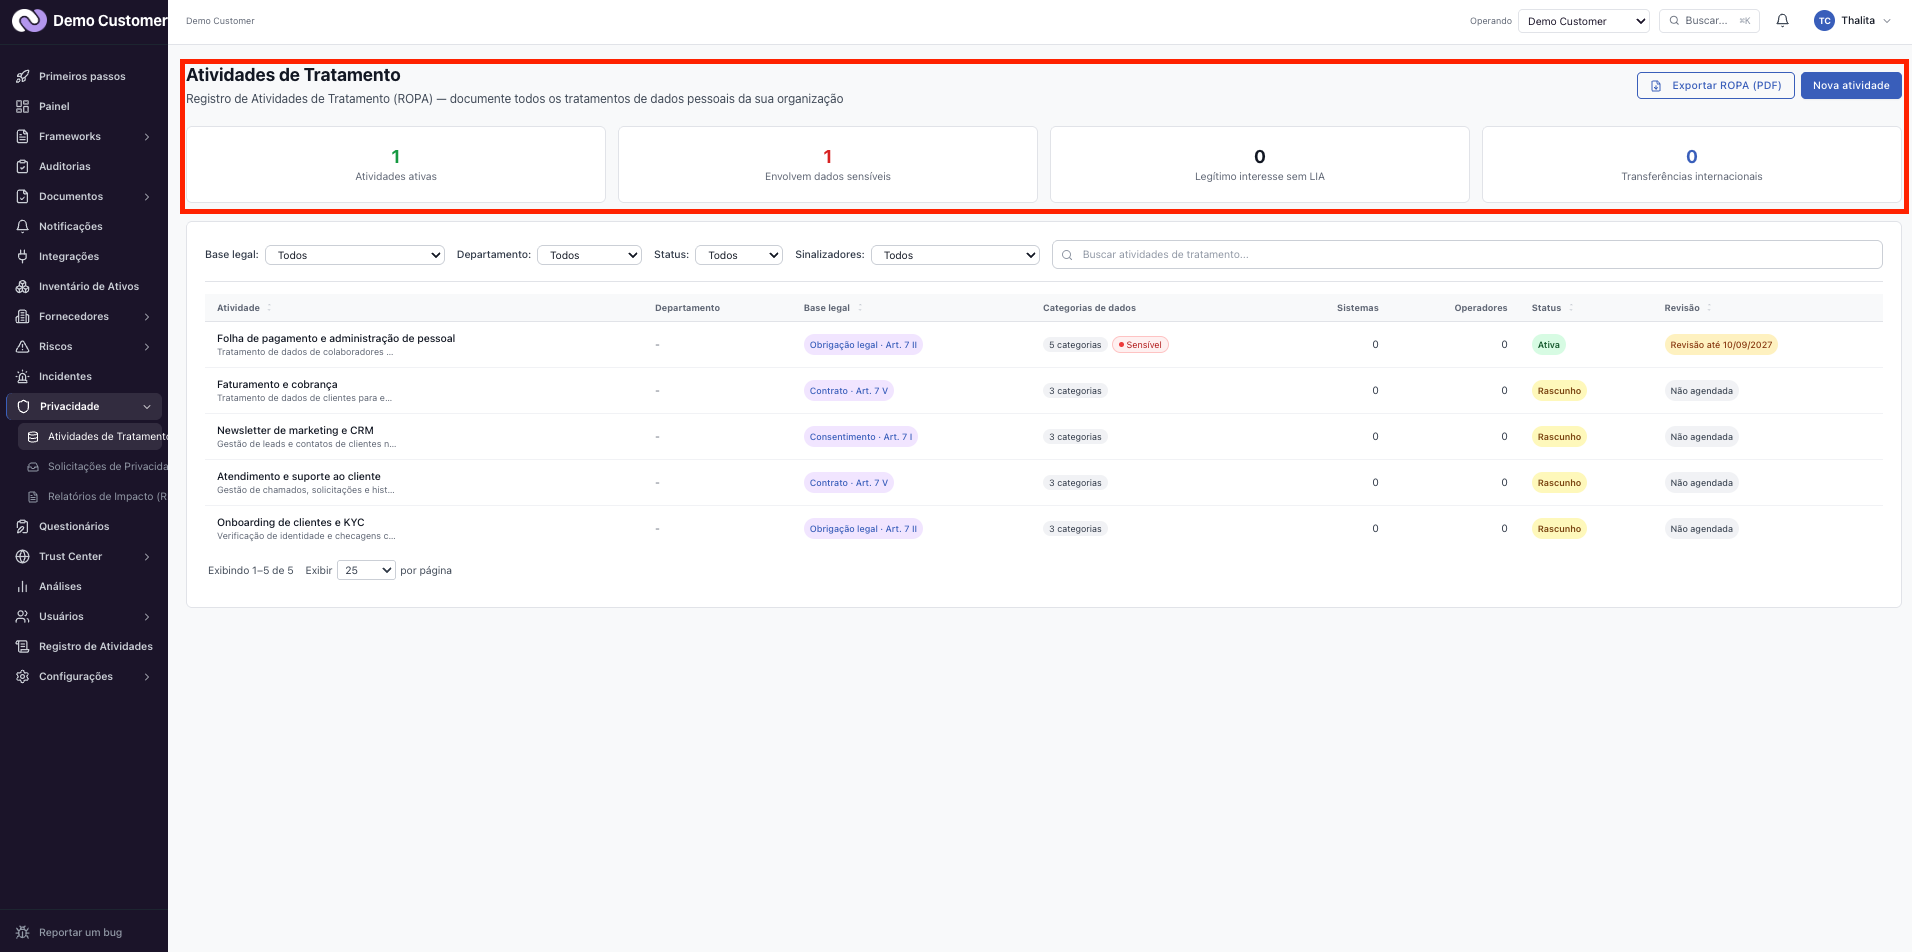The width and height of the screenshot is (1912, 952).
Task: Click the Painel dashboard icon
Action: pyautogui.click(x=22, y=106)
